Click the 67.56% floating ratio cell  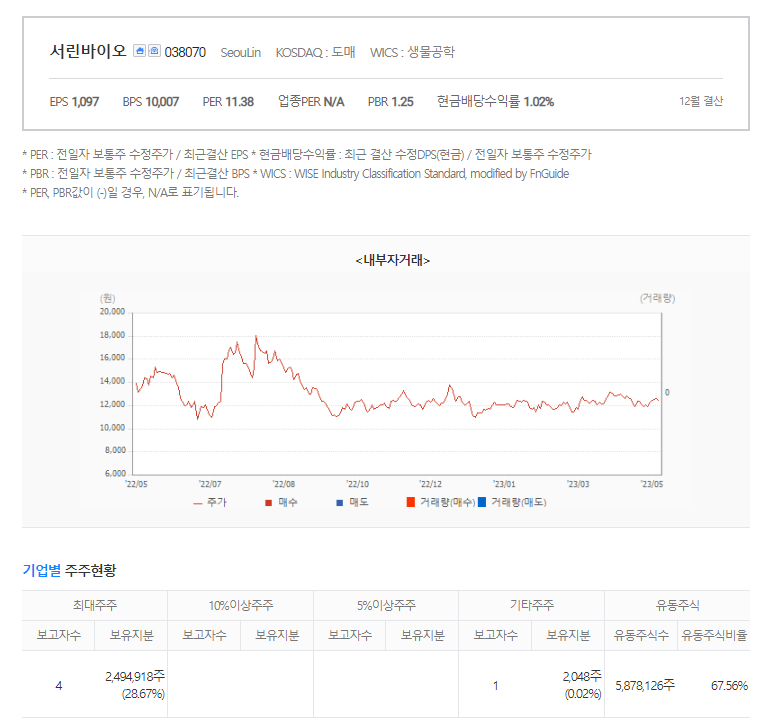point(714,685)
